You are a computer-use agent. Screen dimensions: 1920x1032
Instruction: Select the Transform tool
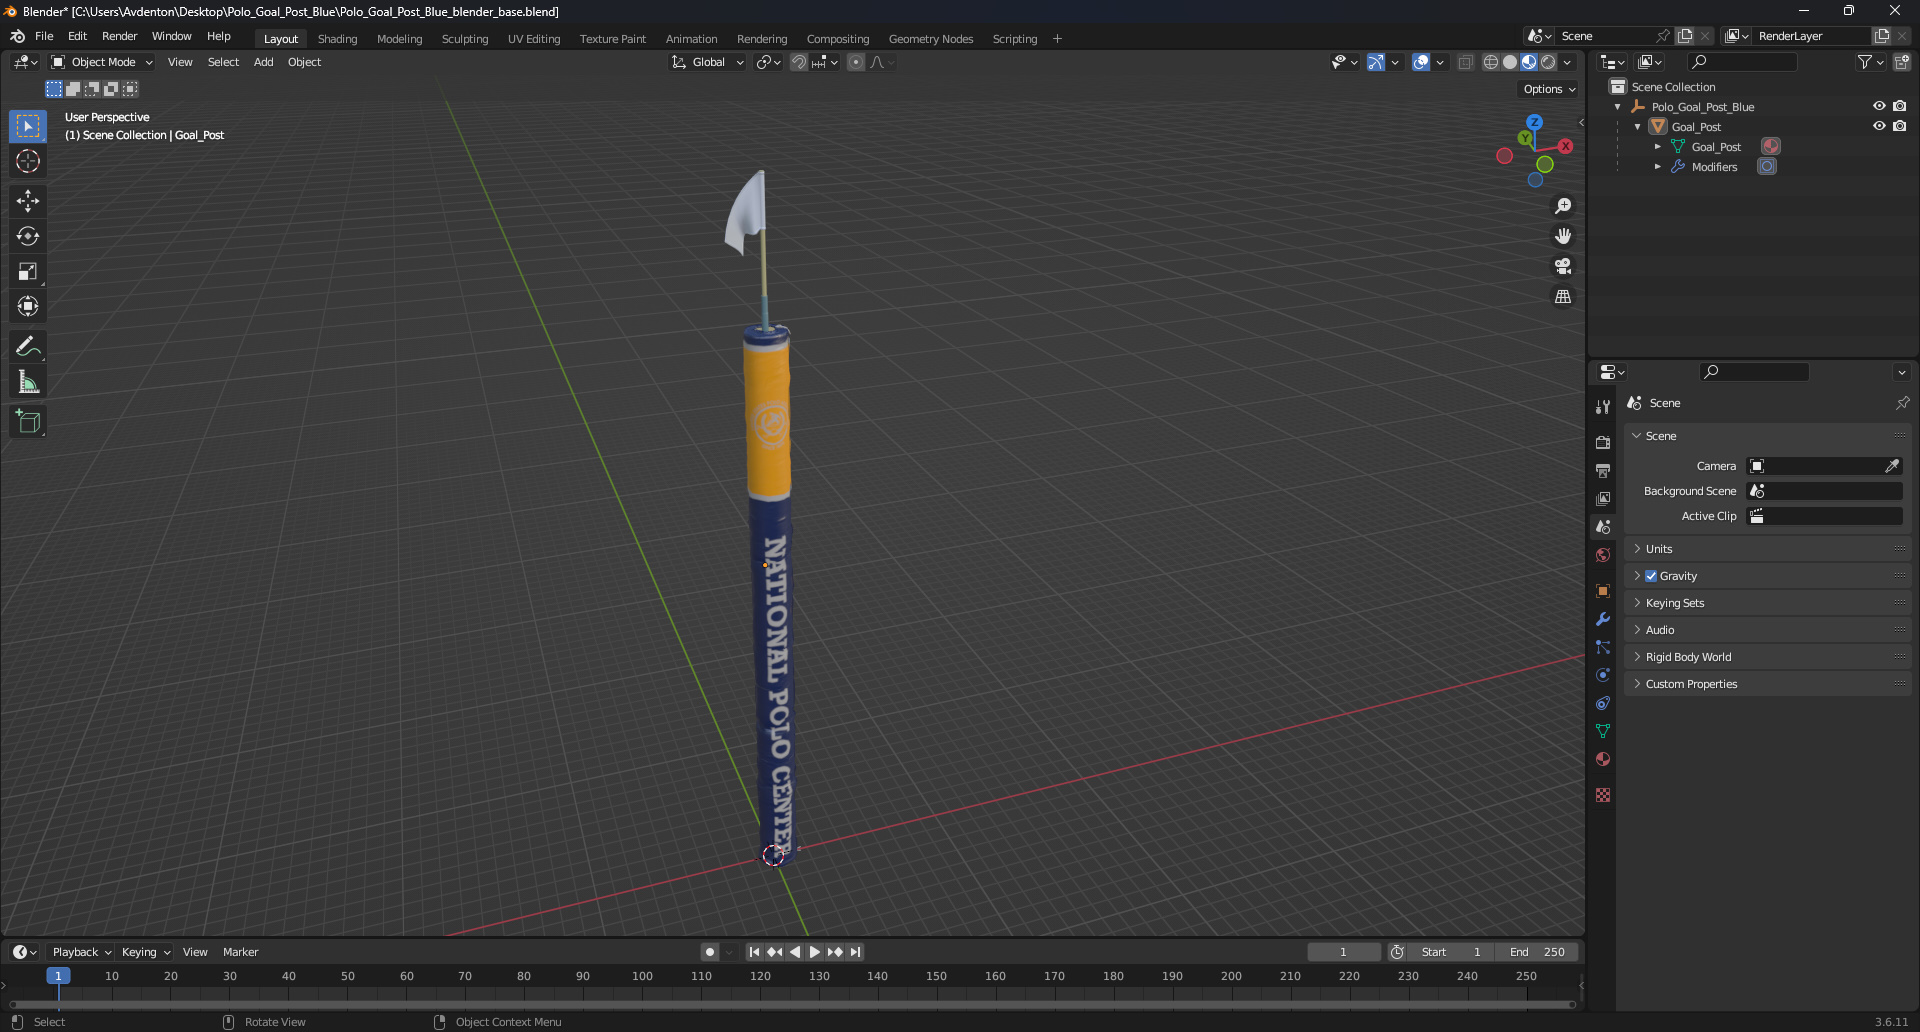pos(28,306)
